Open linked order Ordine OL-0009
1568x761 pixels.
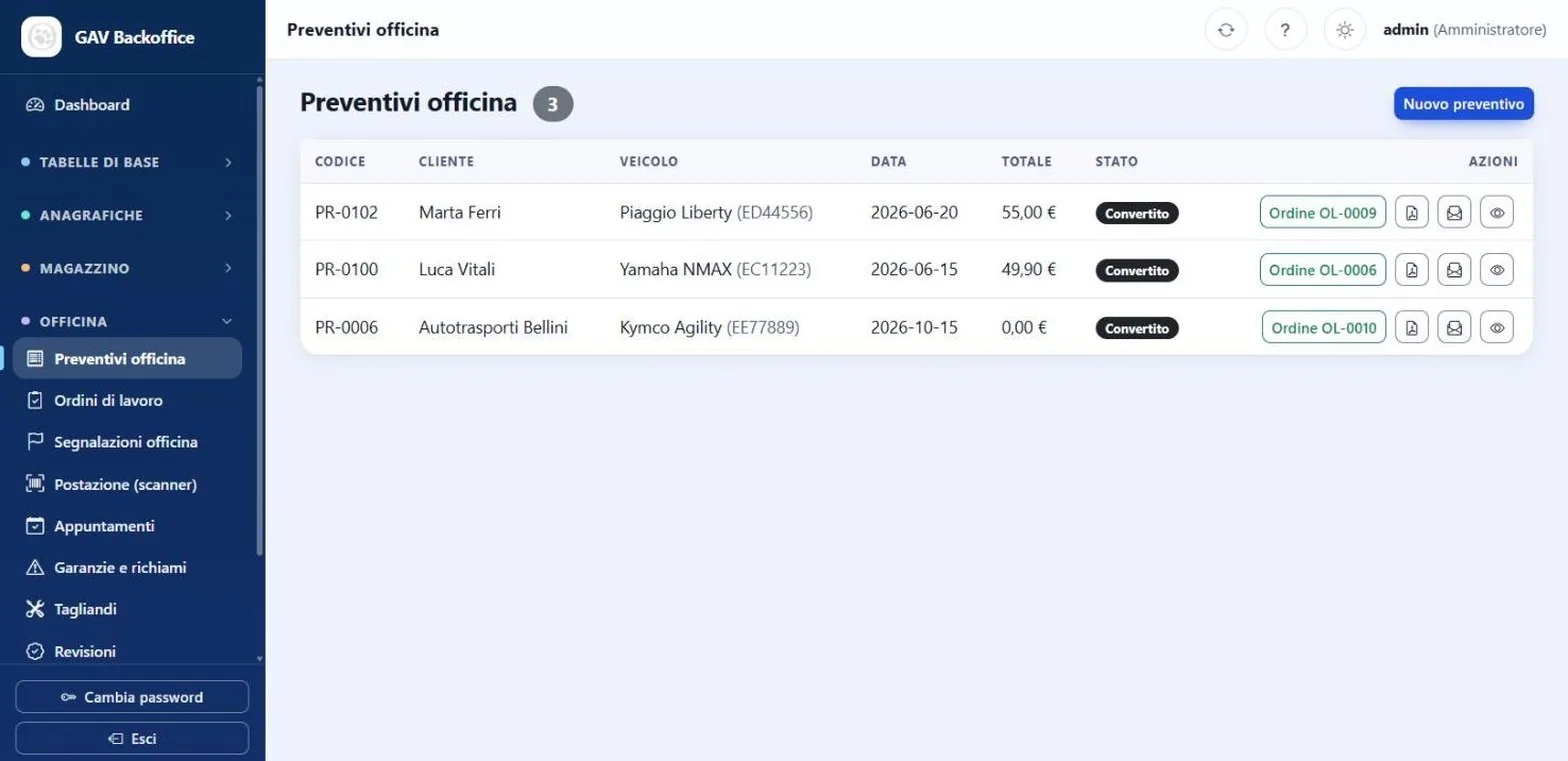point(1323,212)
